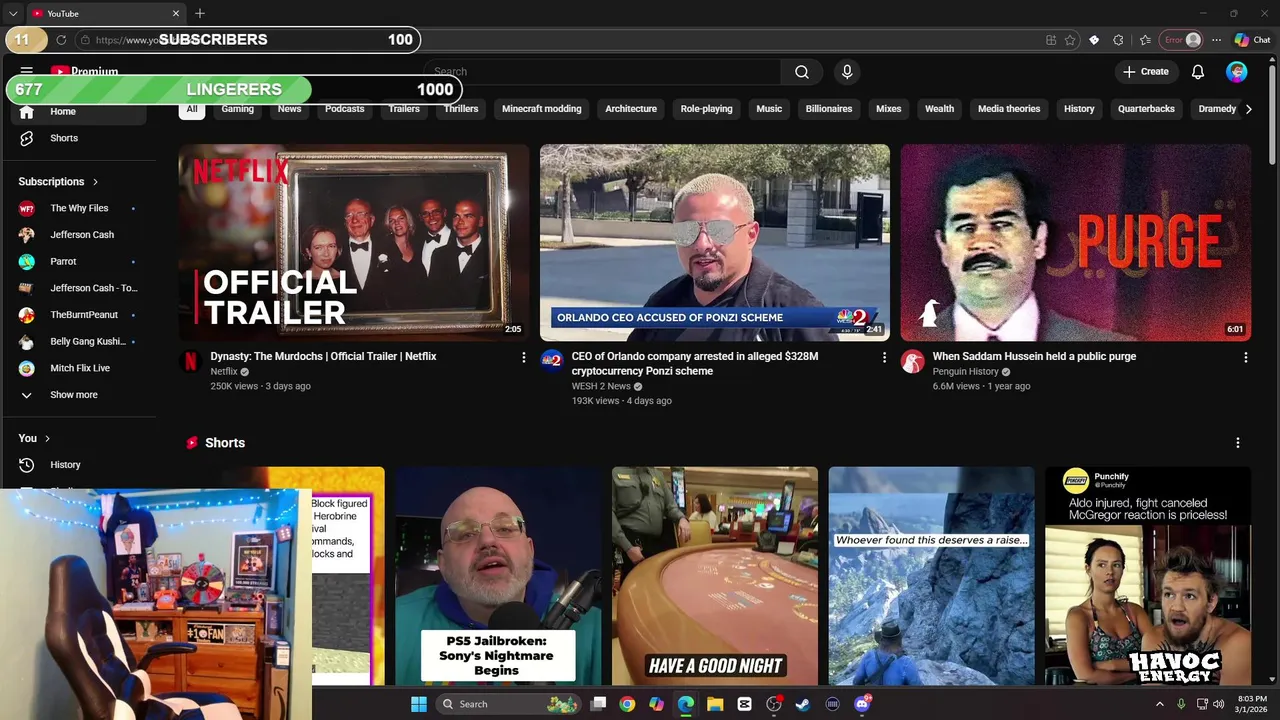Open TheBurntPeanut subscription channel
This screenshot has height=720, width=1280.
tap(82, 315)
